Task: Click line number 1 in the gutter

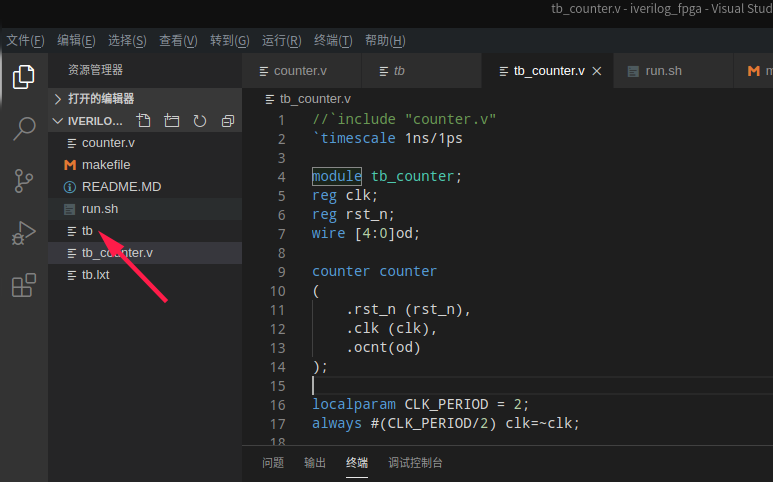Action: point(281,120)
